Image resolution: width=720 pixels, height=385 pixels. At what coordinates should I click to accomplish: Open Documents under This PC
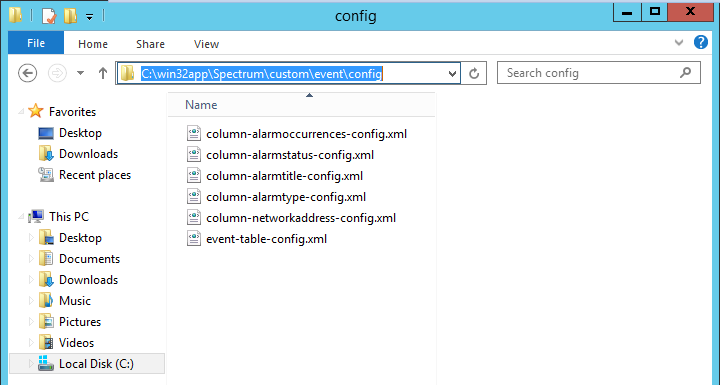point(89,259)
